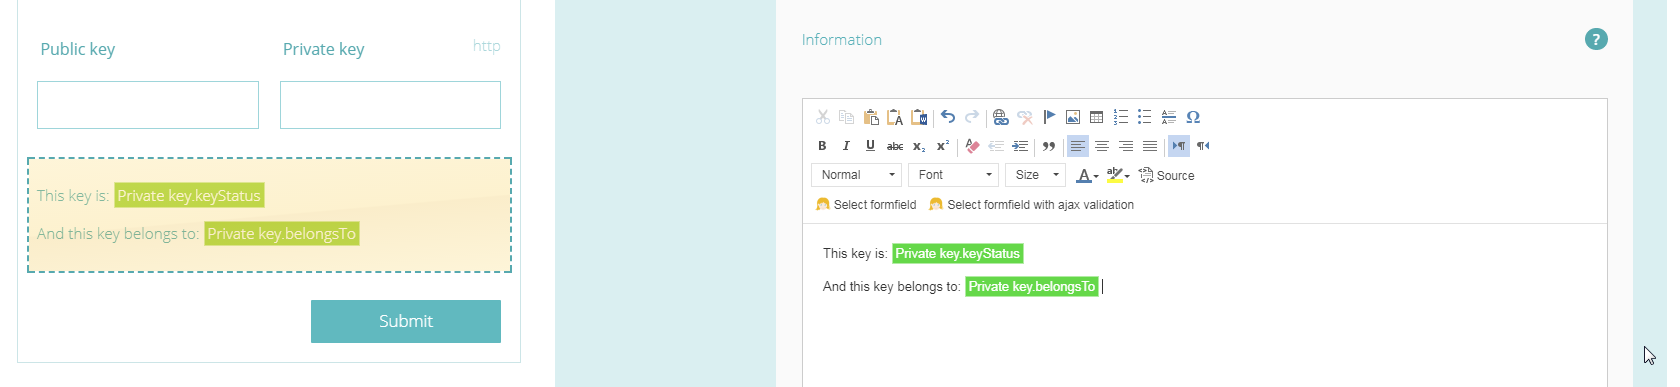Click the Submit button

[x=406, y=321]
